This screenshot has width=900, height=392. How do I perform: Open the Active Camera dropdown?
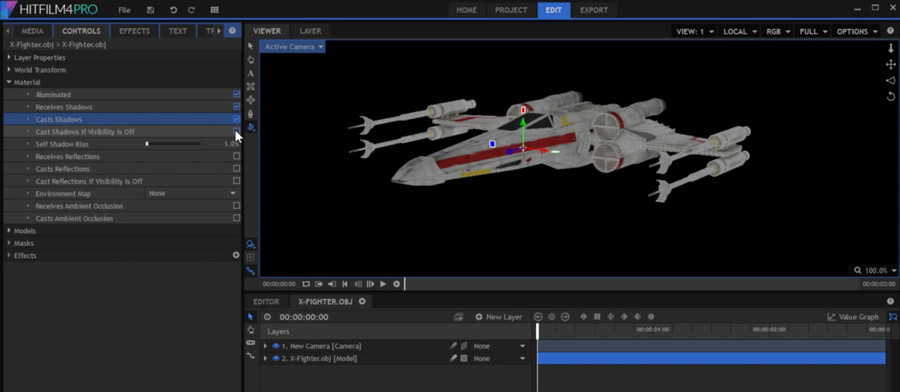pos(293,47)
